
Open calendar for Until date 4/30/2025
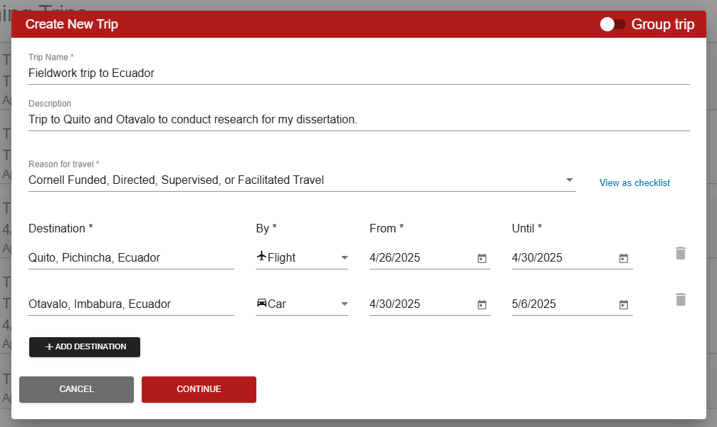click(x=623, y=258)
